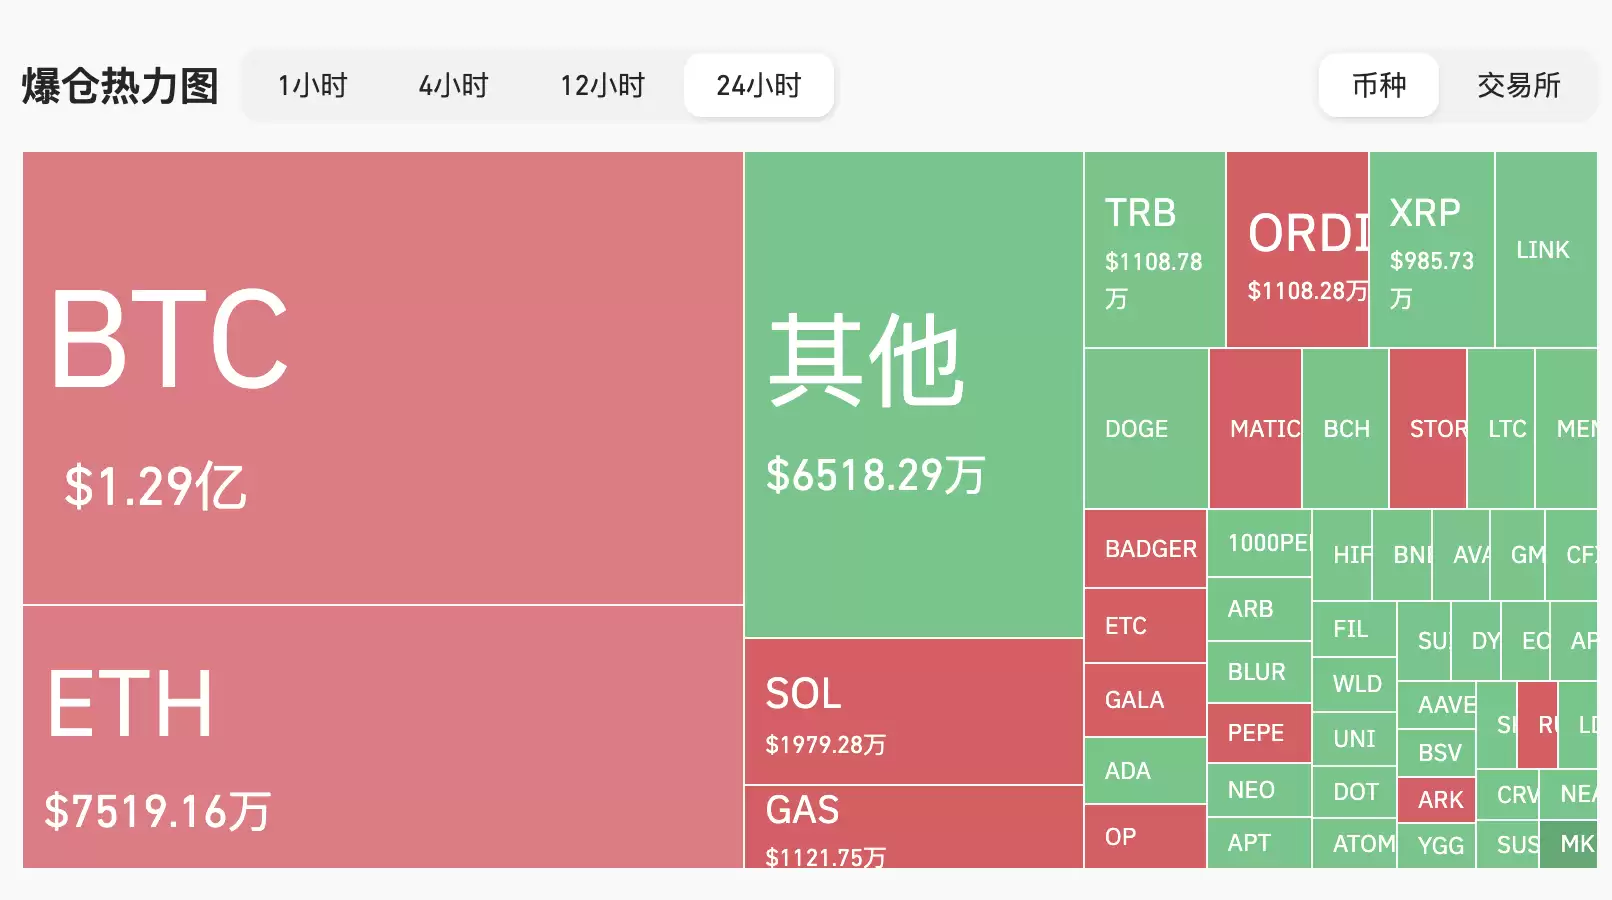Open the BADGER cell
The width and height of the screenshot is (1612, 900).
pyautogui.click(x=1145, y=548)
